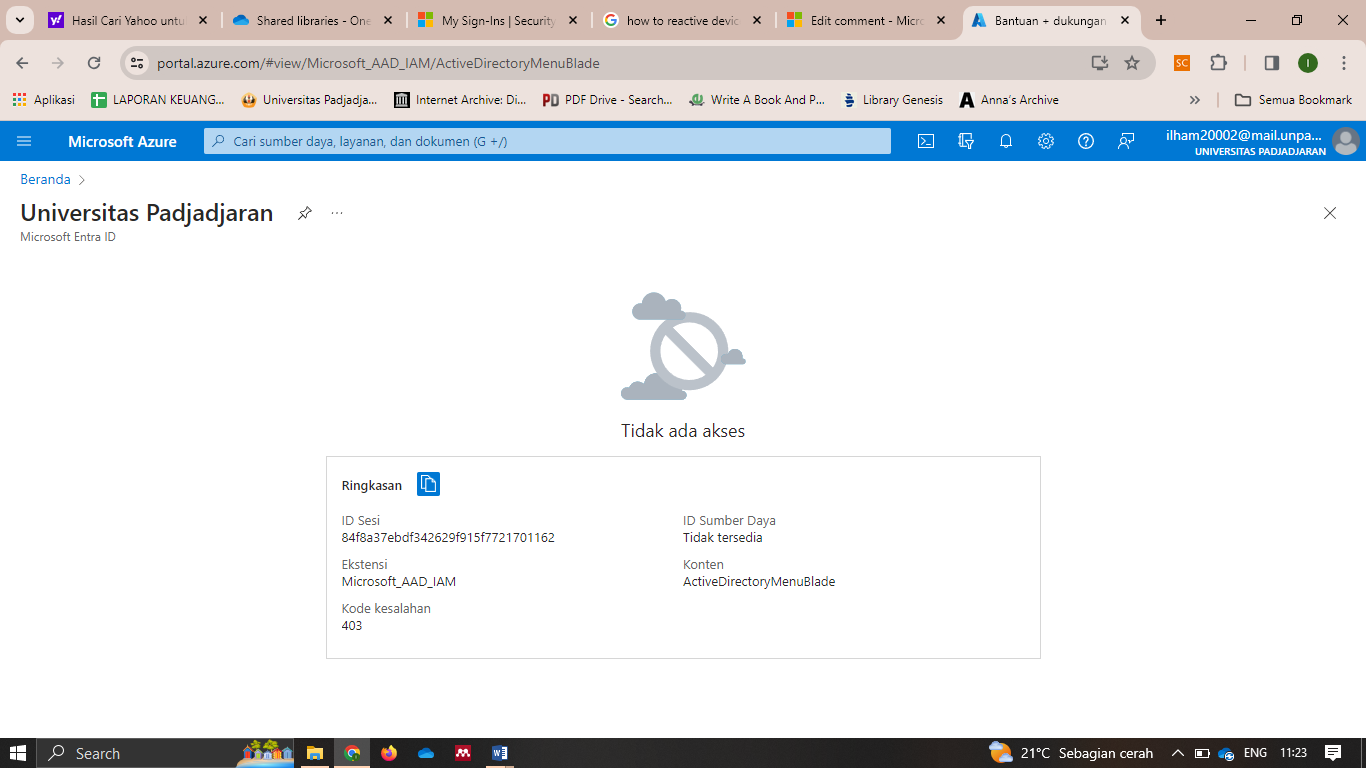Open a new browser tab
Viewport: 1366px width, 768px height.
tap(1161, 20)
